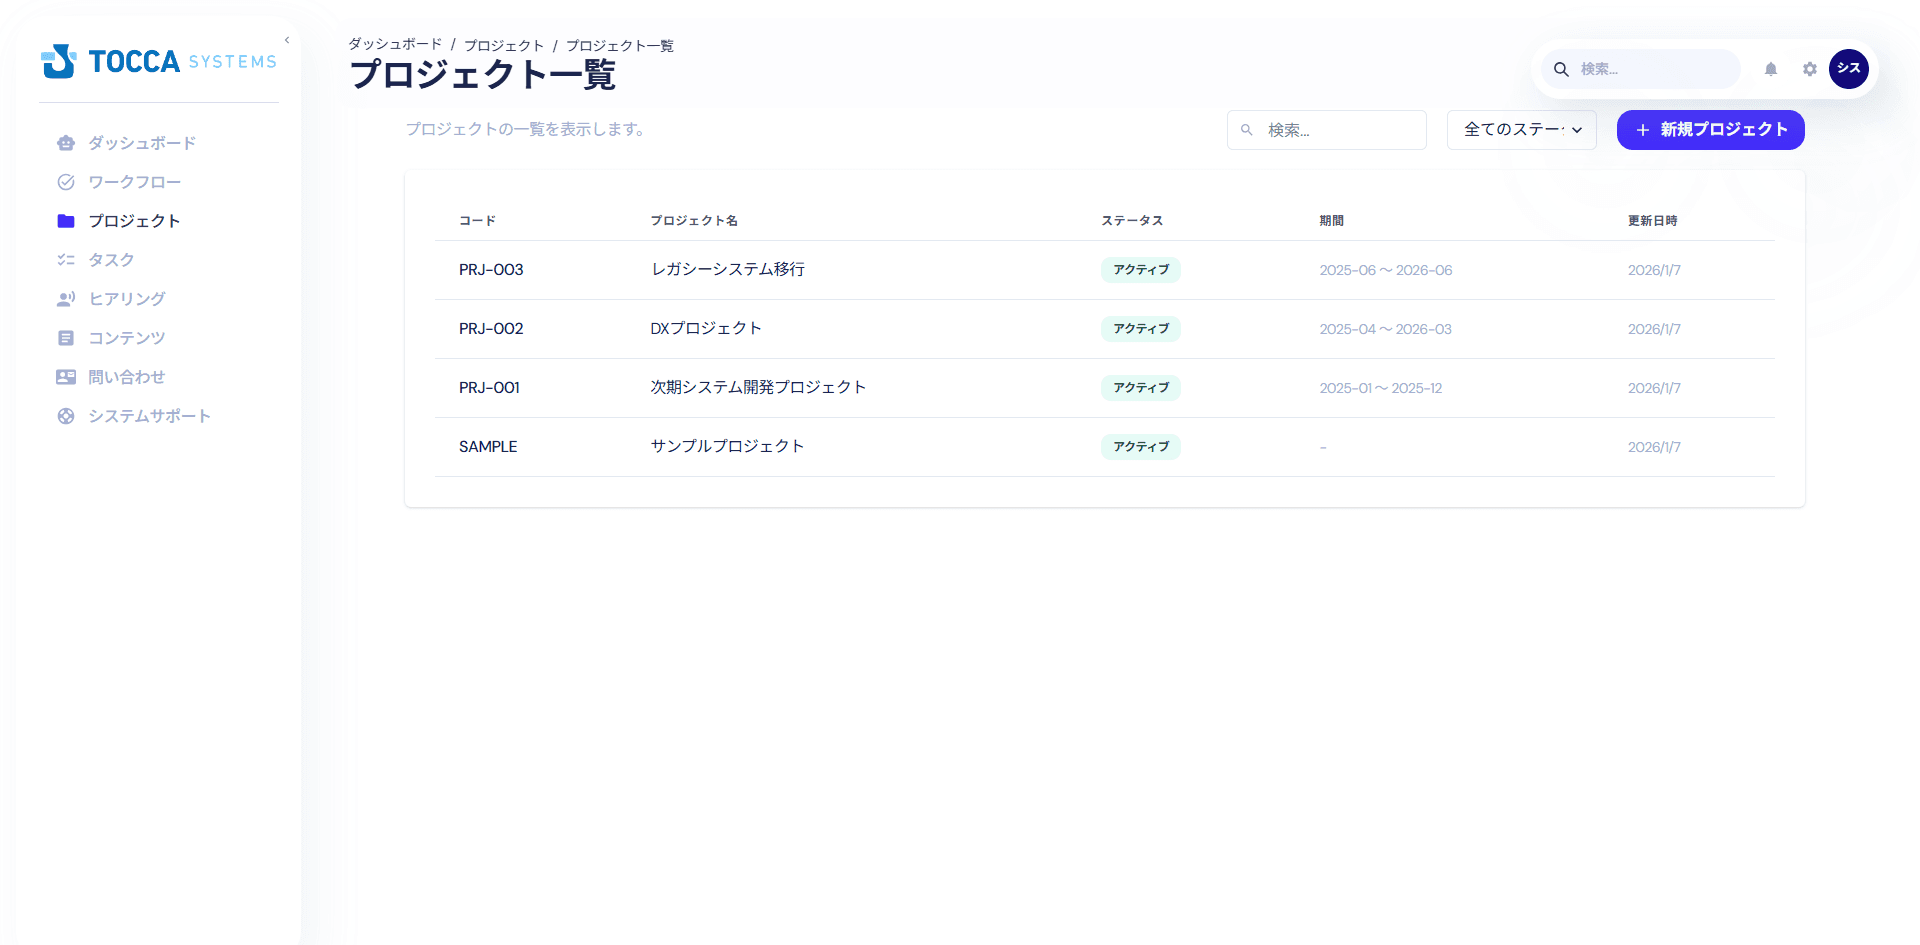Click the コンテンツ document icon
This screenshot has height=945, width=1920.
[66, 338]
